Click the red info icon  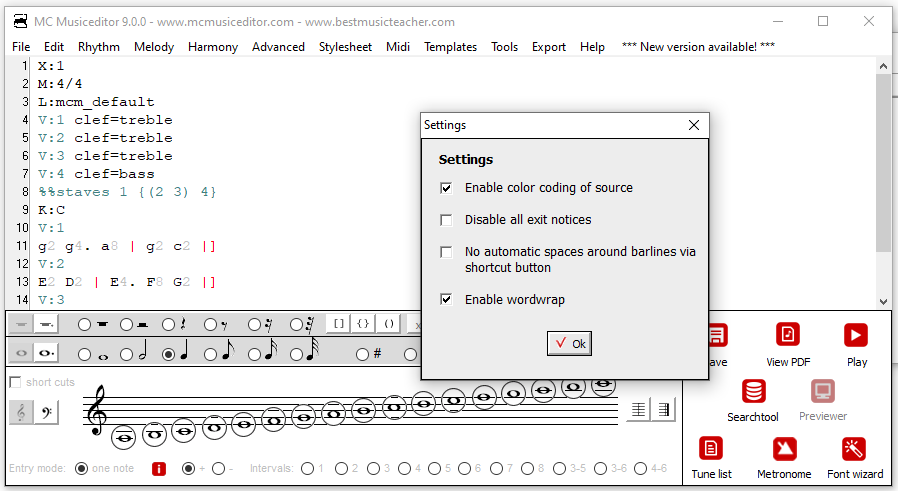tap(159, 469)
